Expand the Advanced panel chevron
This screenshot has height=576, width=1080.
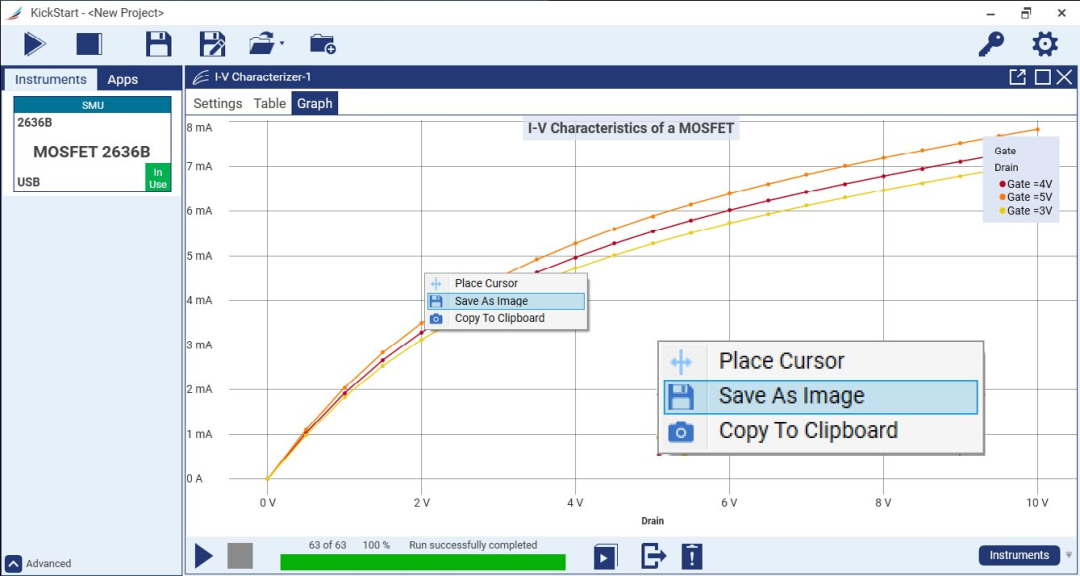[x=14, y=563]
